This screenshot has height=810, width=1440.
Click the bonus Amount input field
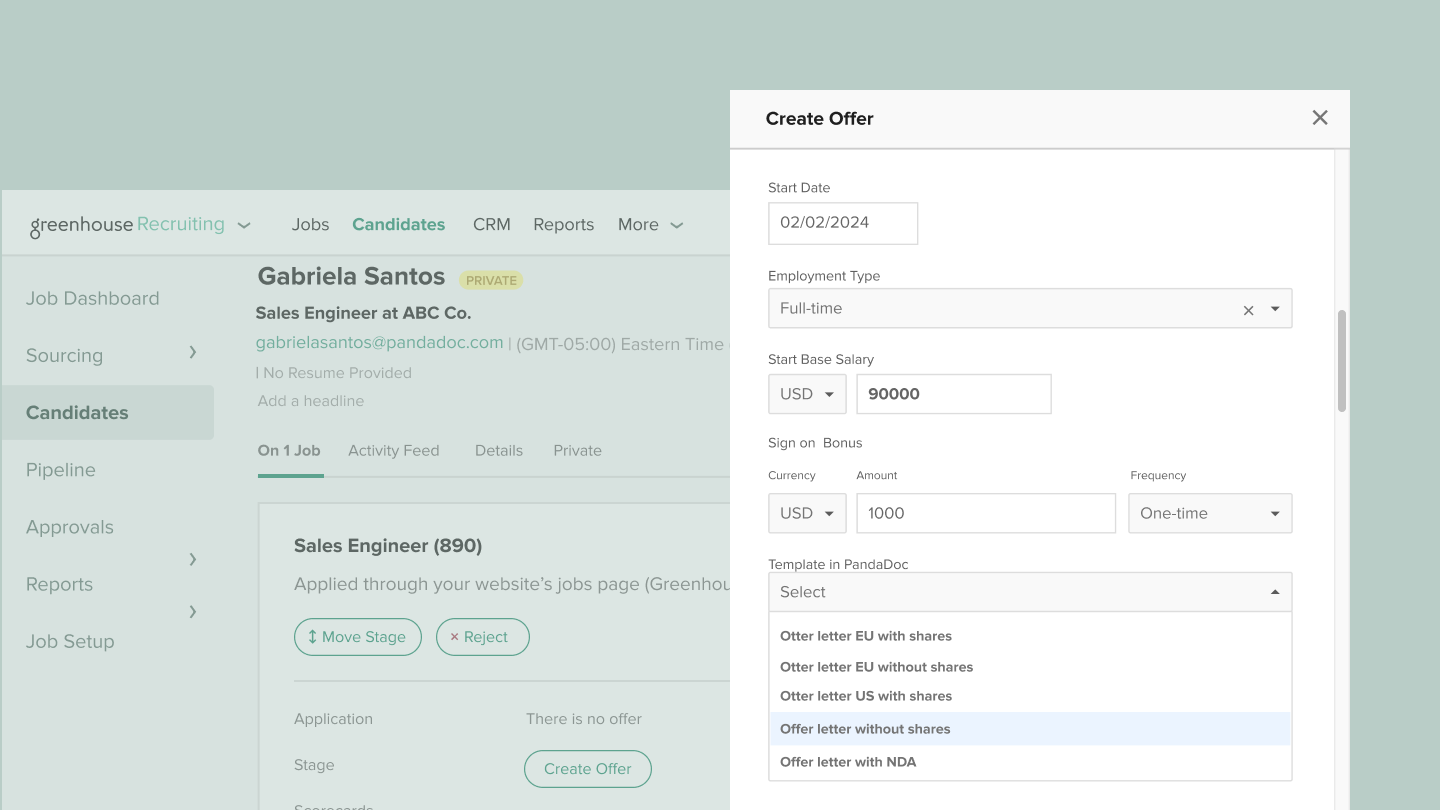[985, 513]
